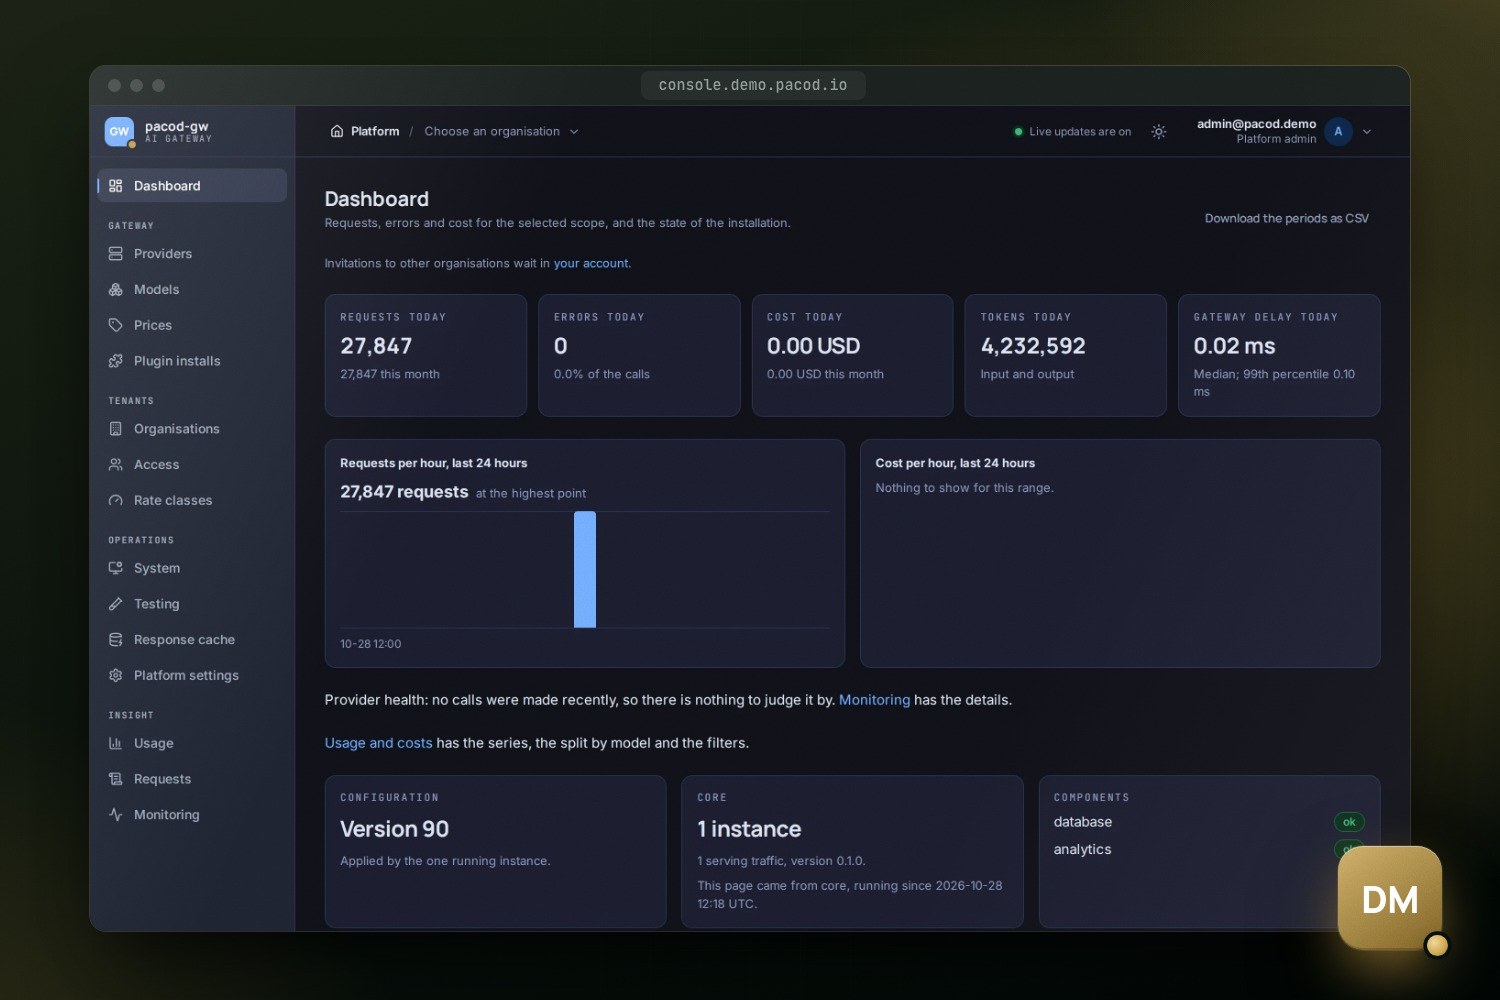The image size is (1500, 1000).
Task: Click the Response cache database icon
Action: (116, 640)
